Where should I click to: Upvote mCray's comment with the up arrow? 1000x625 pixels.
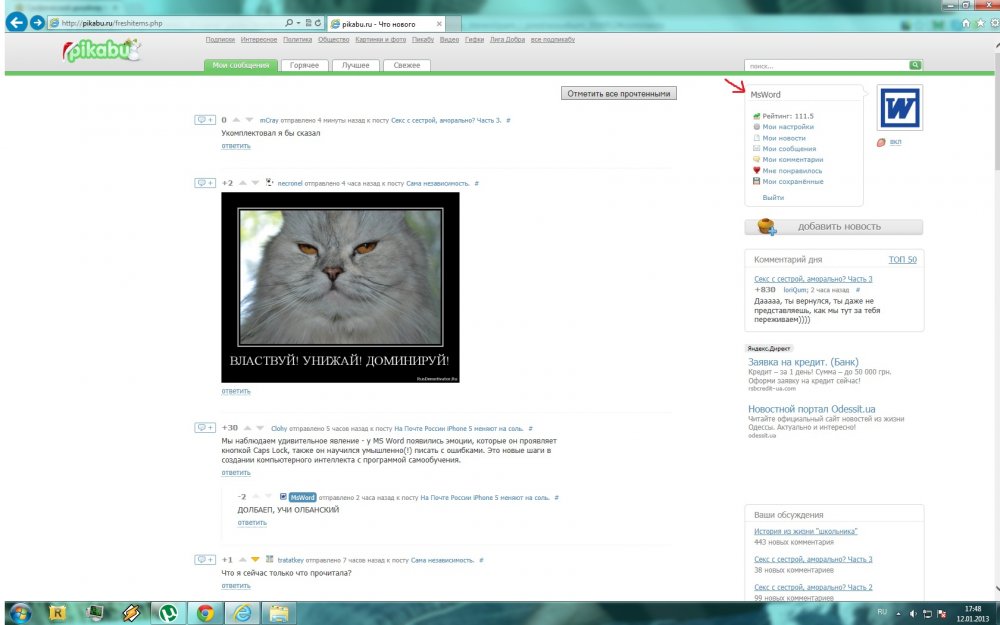coord(237,120)
